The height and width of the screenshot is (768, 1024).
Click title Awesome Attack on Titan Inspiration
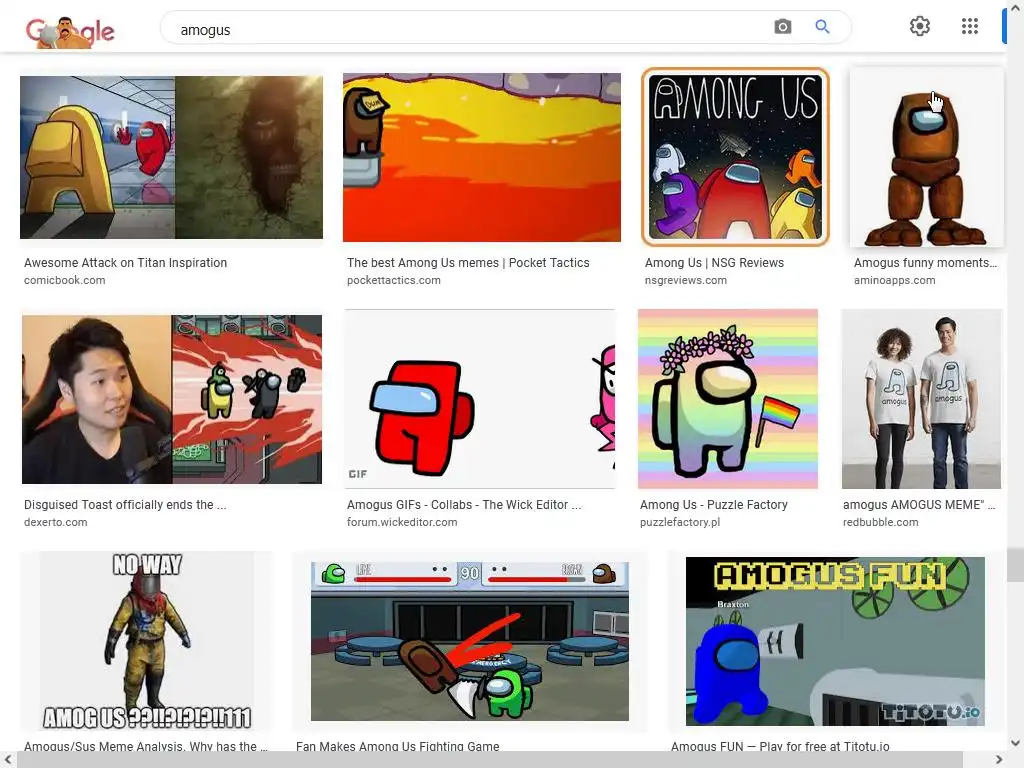click(x=125, y=263)
